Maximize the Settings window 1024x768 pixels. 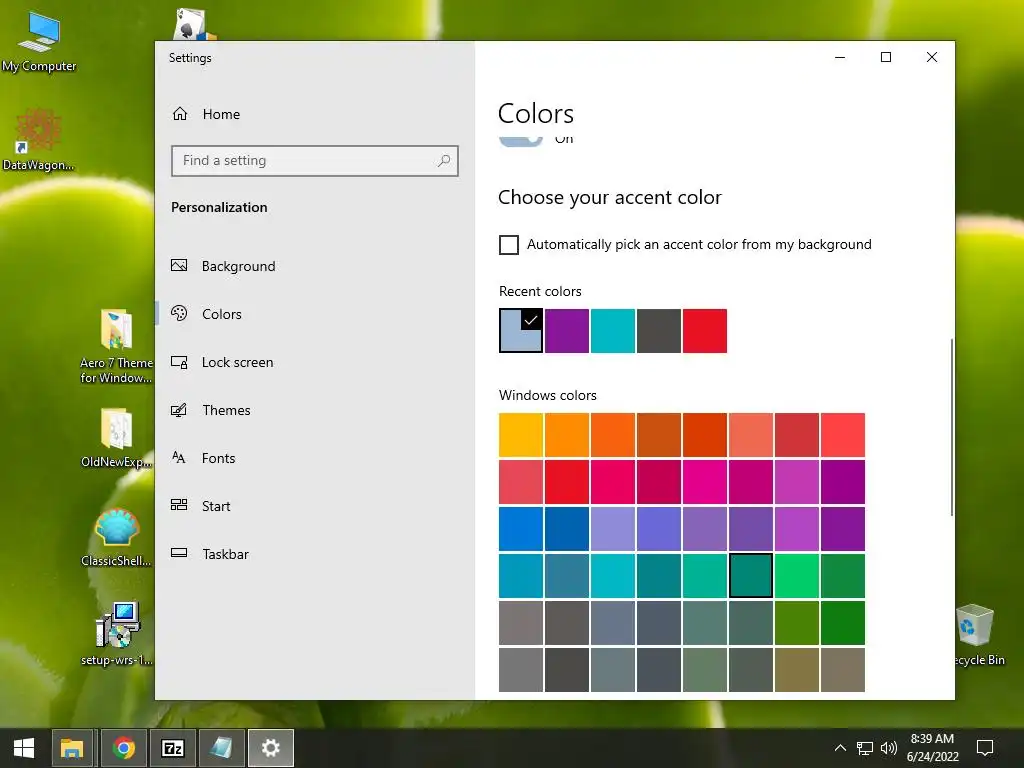886,57
